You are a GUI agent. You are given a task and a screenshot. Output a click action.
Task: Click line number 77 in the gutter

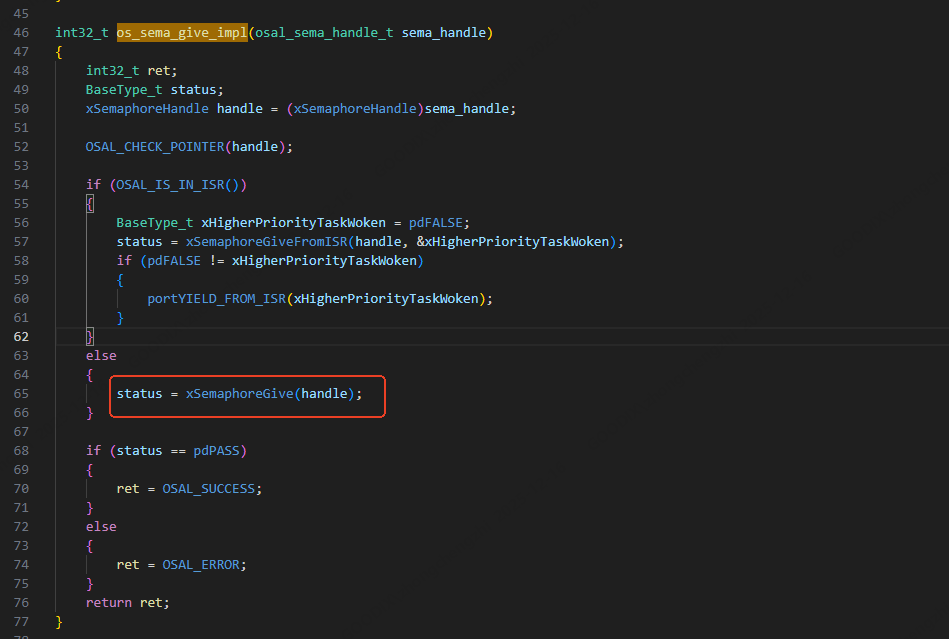(x=21, y=622)
